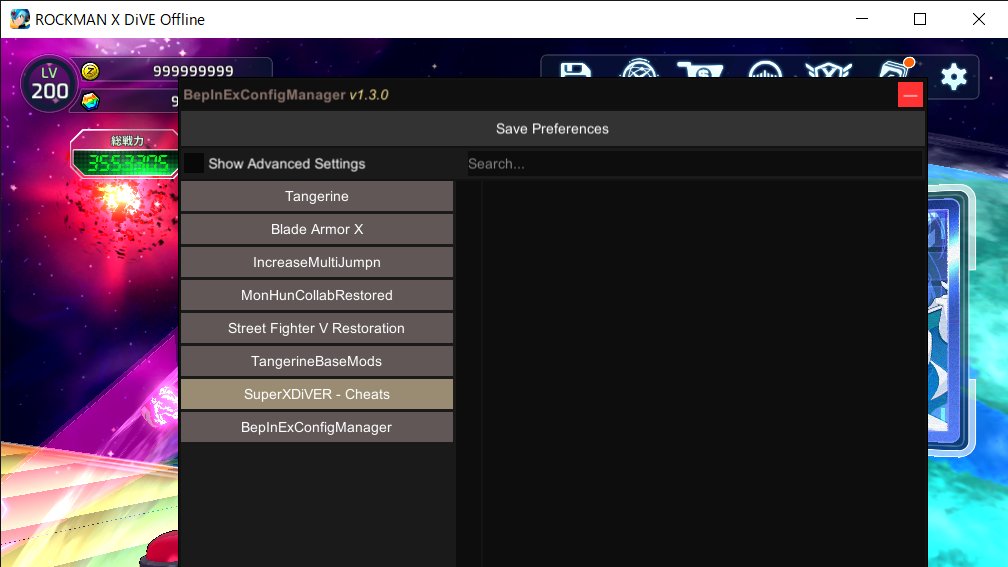
Task: Expand the IncreaseMultiJumpn plugin
Action: [x=317, y=262]
